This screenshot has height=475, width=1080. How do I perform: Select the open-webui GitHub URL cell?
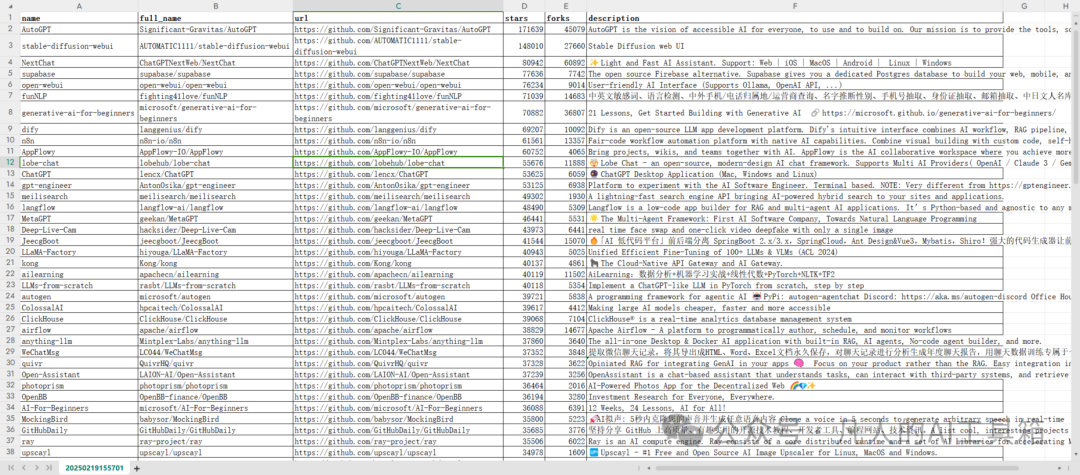pyautogui.click(x=397, y=85)
